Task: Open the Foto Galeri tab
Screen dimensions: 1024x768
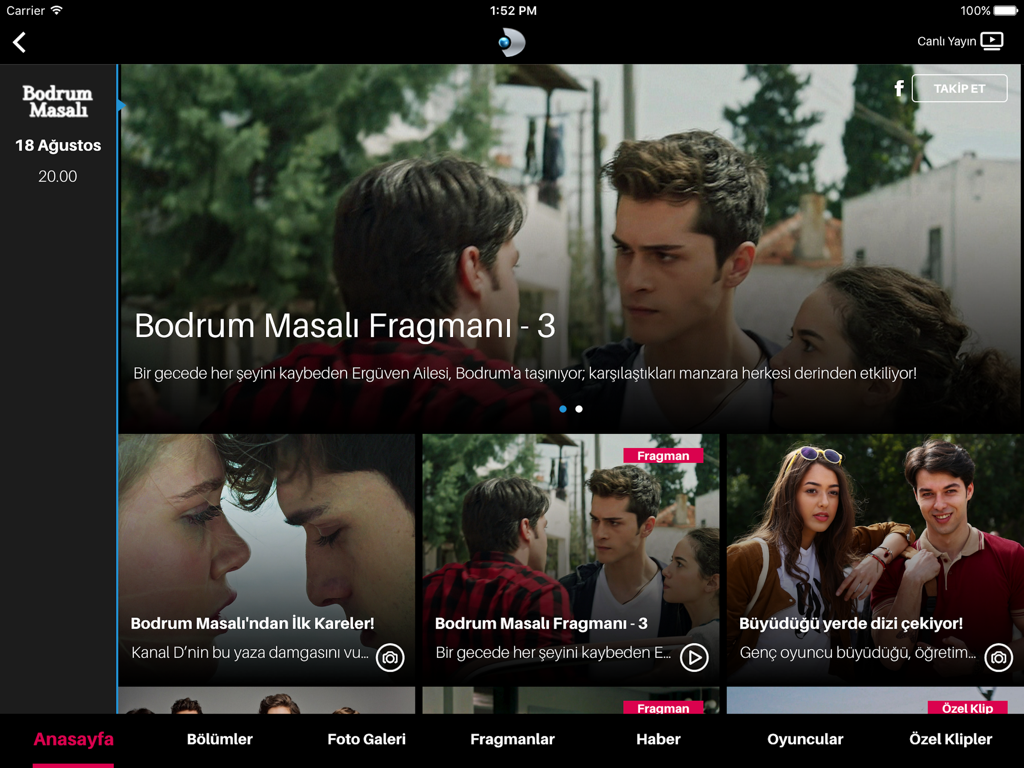Action: [366, 740]
